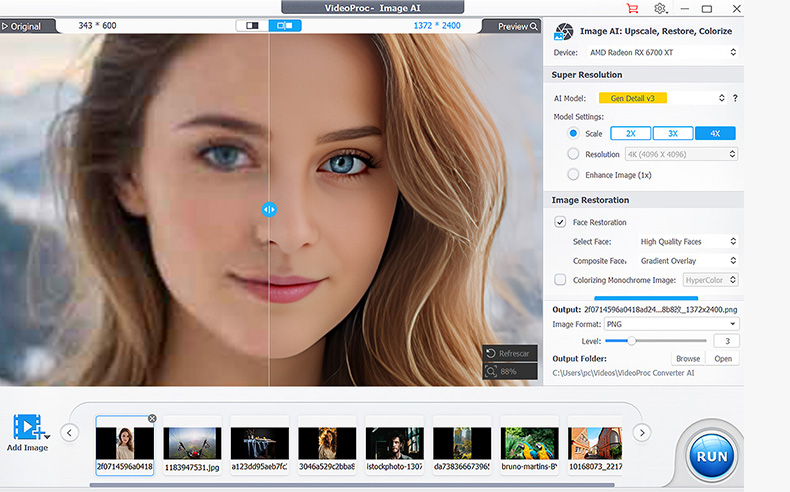Click the Level slider handle

coord(632,341)
